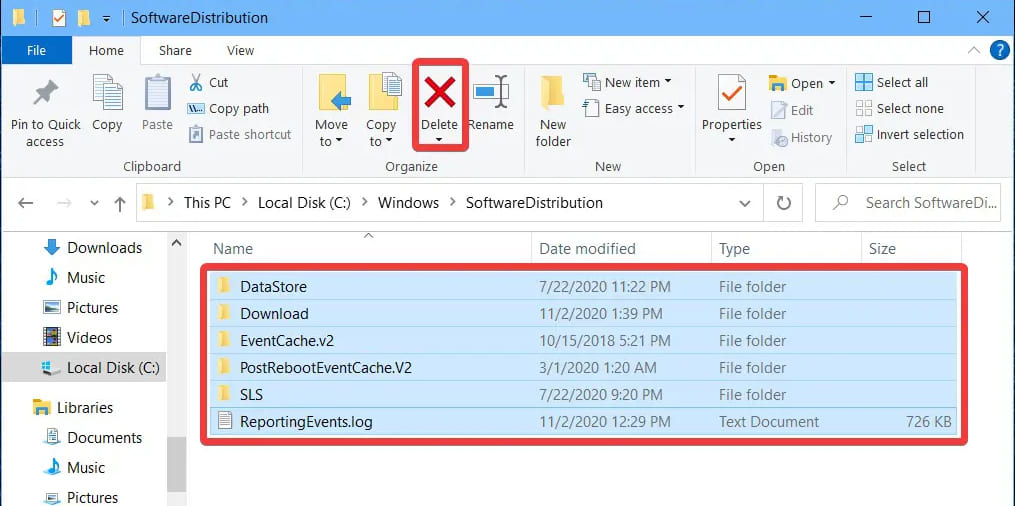Select the Download folder
The image size is (1015, 506).
[x=583, y=313]
